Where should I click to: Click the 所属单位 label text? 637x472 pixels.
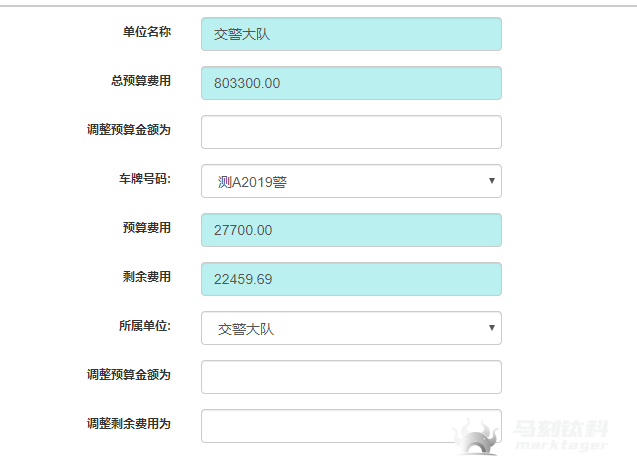145,326
